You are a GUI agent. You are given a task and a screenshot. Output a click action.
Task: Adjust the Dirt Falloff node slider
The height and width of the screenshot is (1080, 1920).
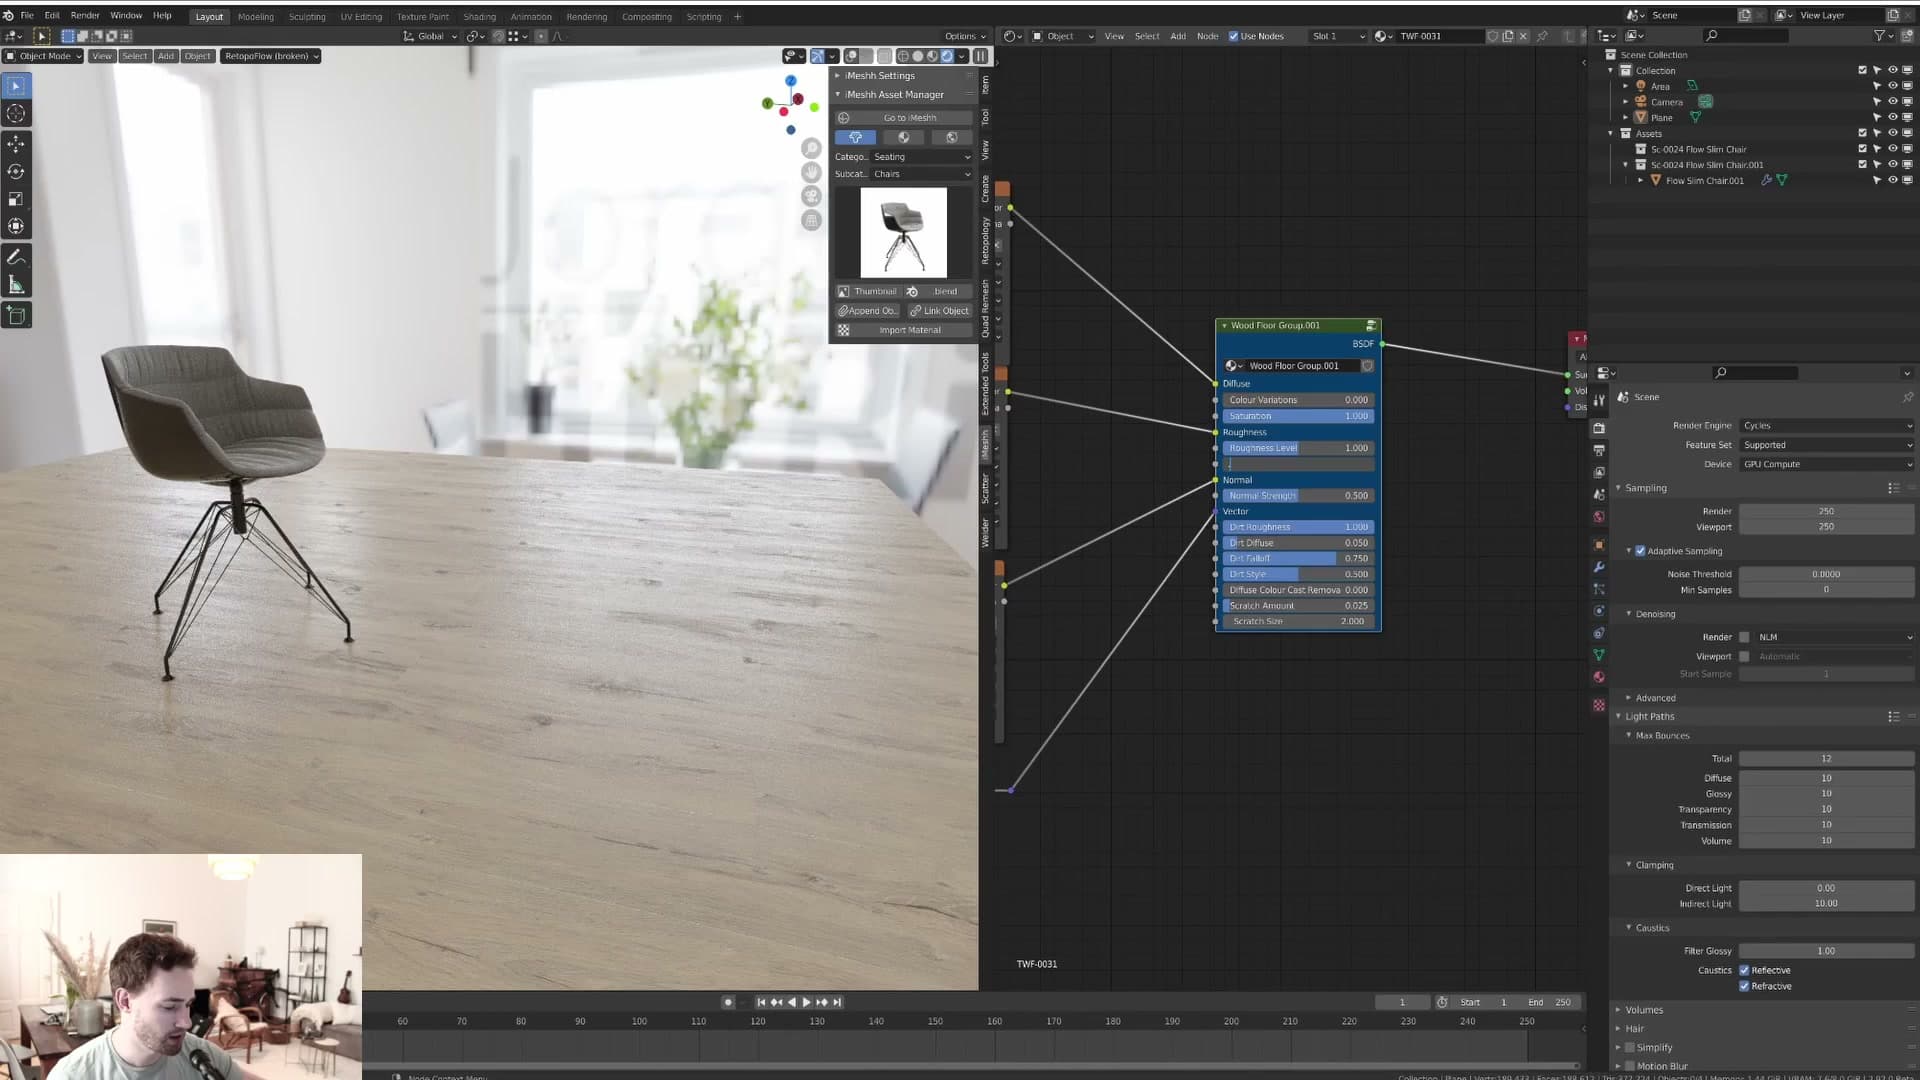(x=1298, y=559)
